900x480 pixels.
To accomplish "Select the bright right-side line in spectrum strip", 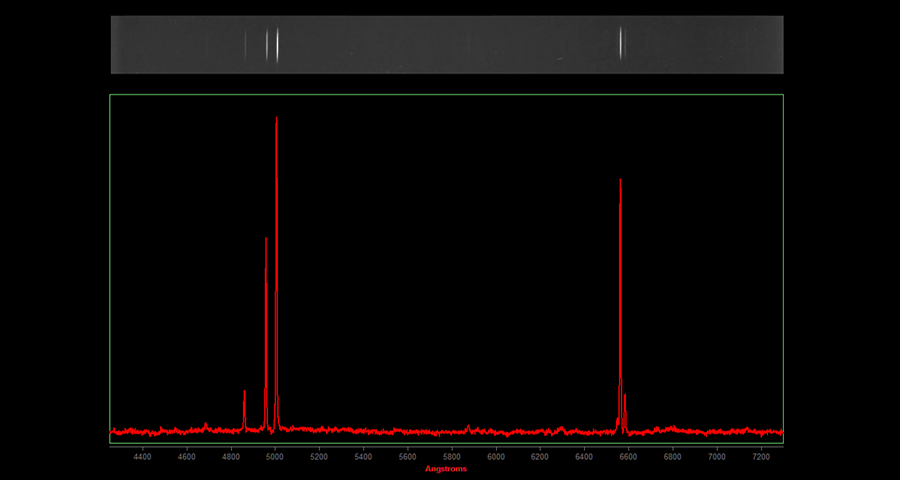I will [x=621, y=44].
